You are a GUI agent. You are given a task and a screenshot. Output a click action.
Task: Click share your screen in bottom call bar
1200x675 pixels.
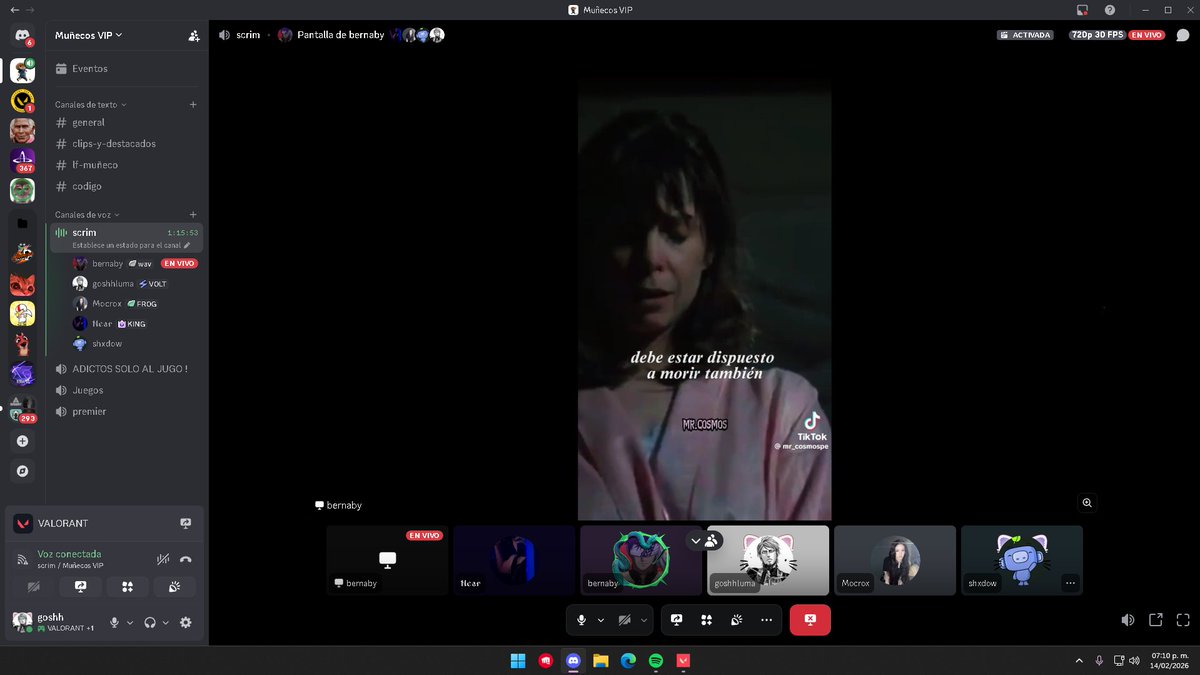(676, 620)
